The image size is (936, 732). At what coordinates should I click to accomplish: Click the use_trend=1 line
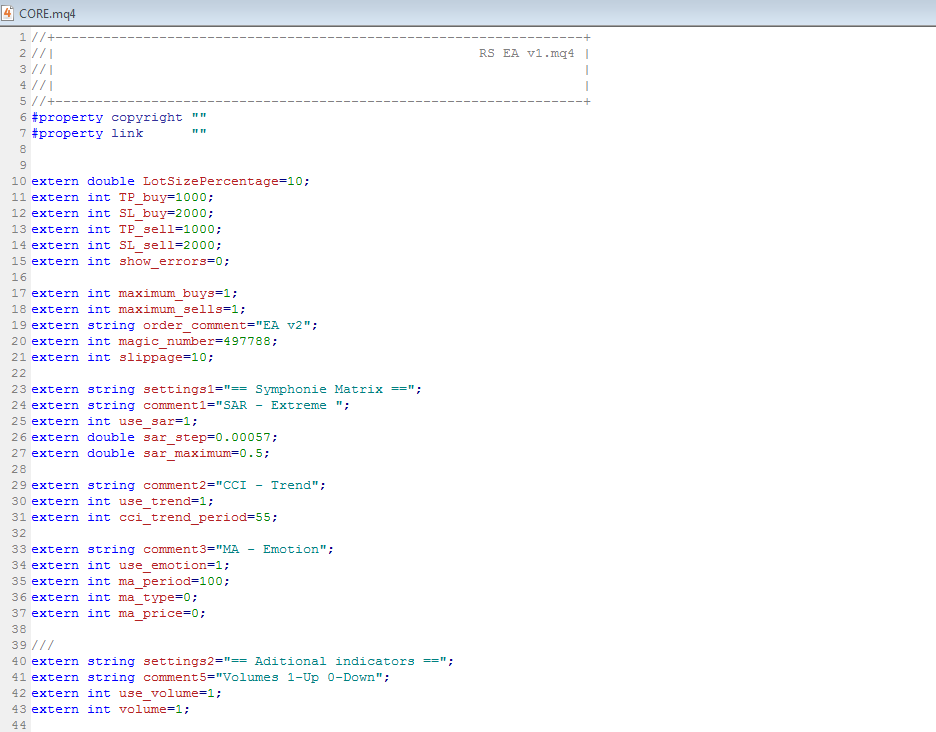click(122, 502)
